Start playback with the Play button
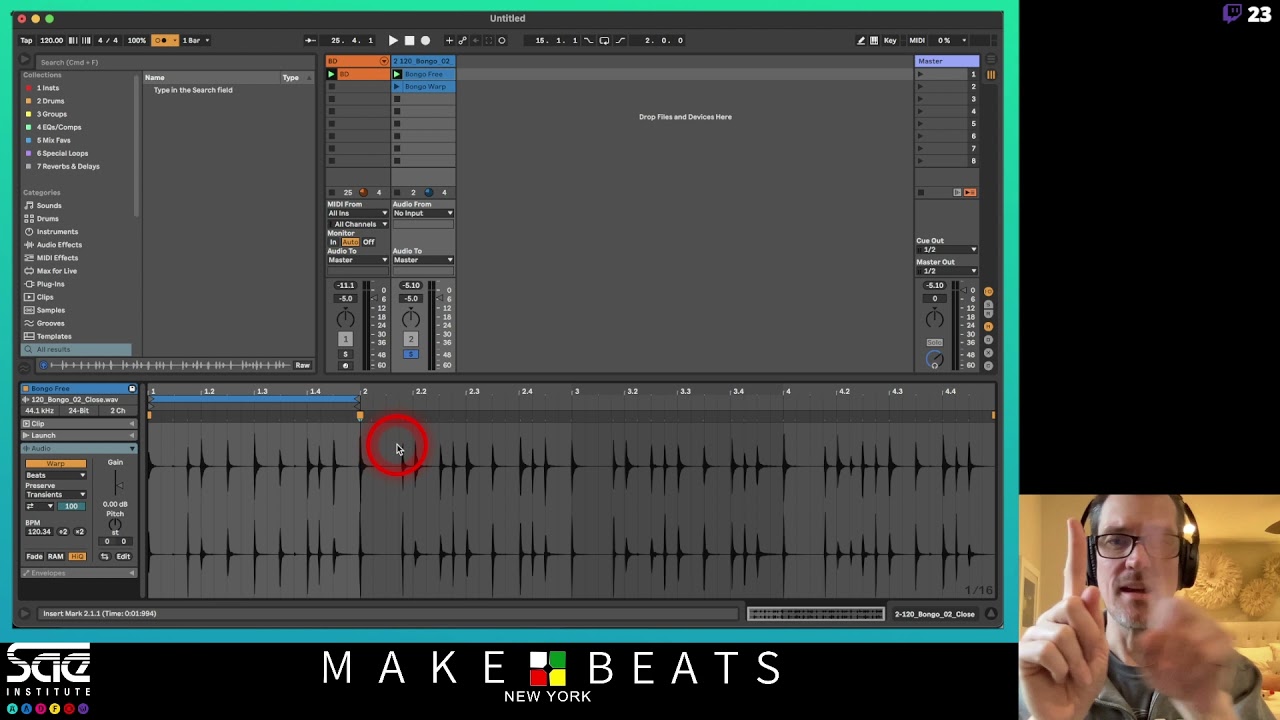The height and width of the screenshot is (720, 1280). point(393,40)
